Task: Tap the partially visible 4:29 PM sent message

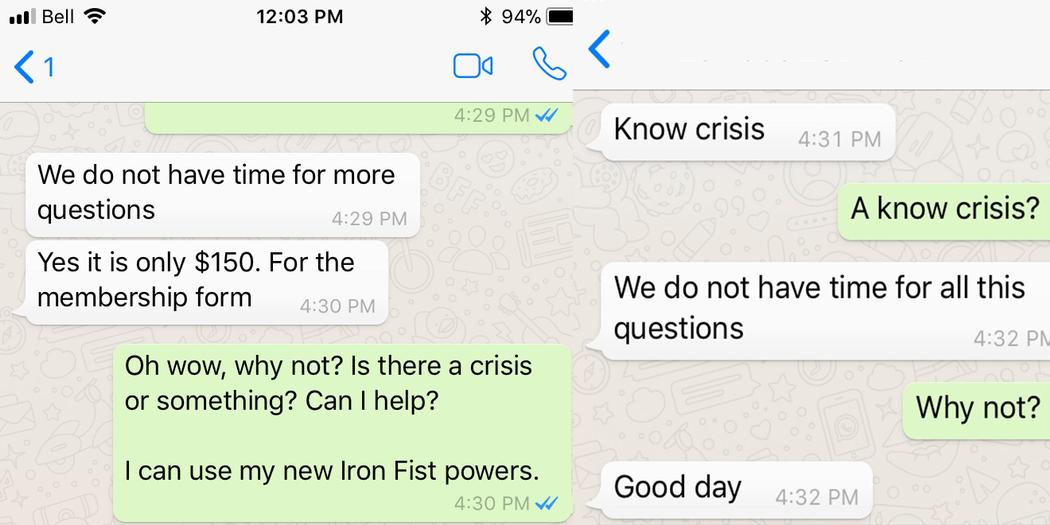Action: pos(358,118)
